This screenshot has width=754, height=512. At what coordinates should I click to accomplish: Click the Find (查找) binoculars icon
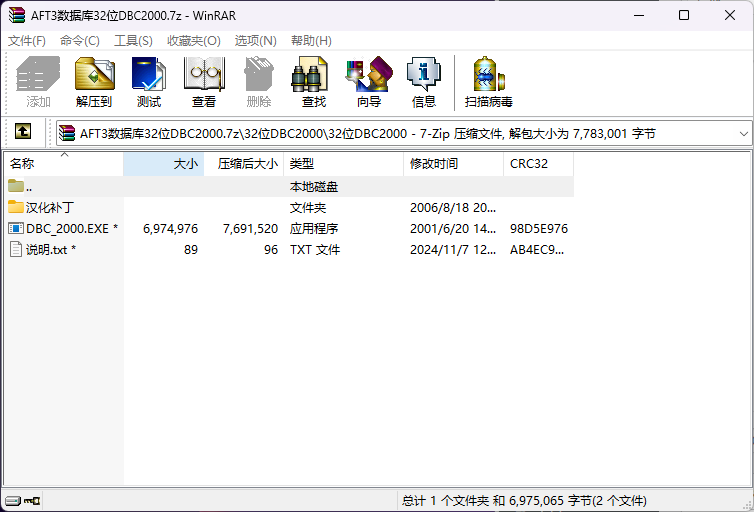click(x=313, y=82)
